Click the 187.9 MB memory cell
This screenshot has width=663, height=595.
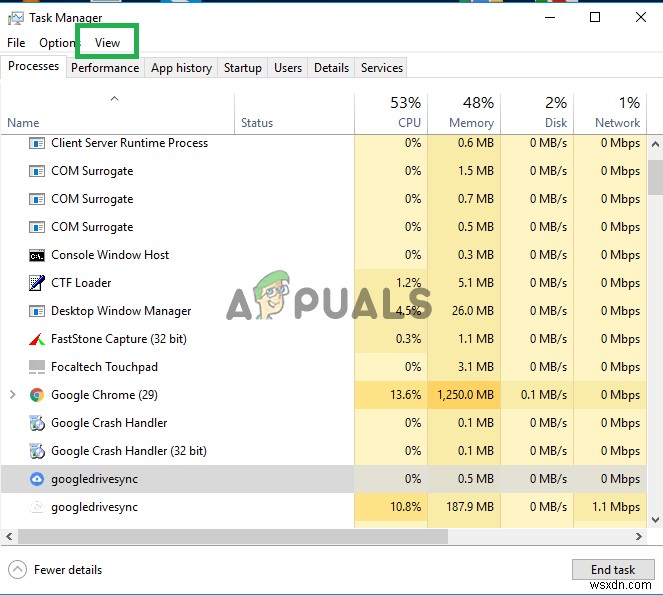pos(464,507)
